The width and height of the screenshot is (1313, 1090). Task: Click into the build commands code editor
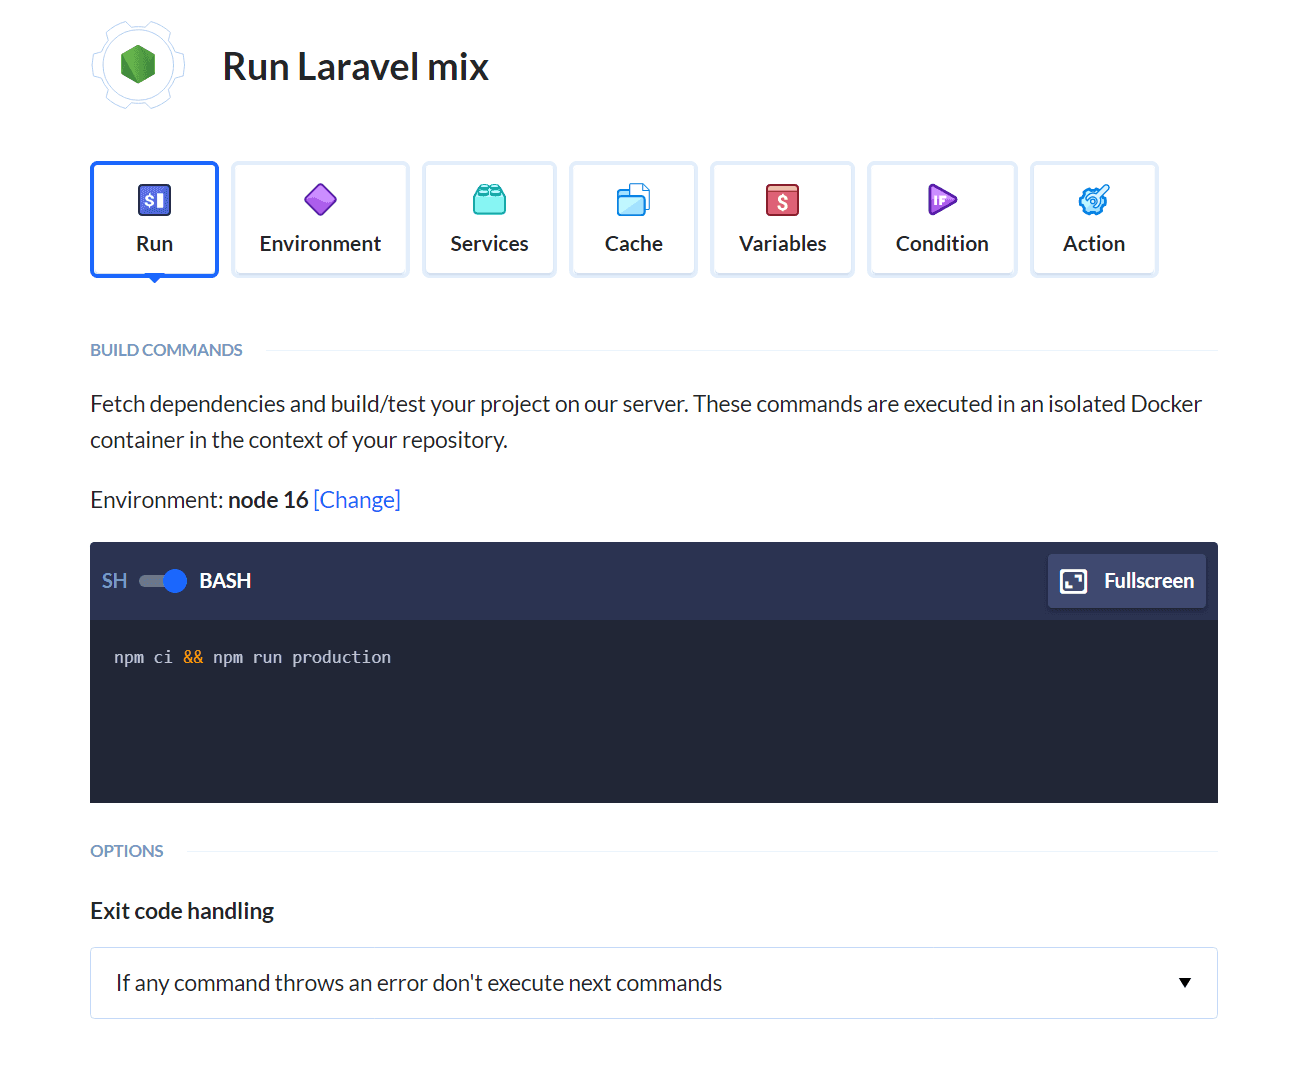(653, 720)
